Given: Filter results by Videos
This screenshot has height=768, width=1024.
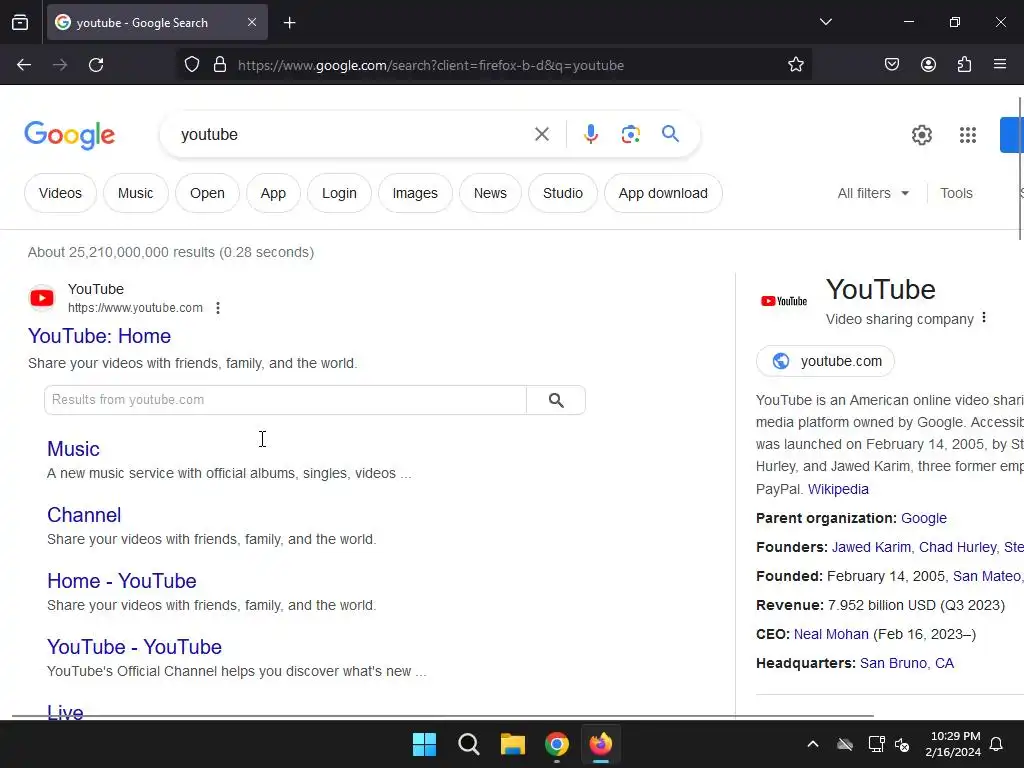Looking at the screenshot, I should pos(60,193).
